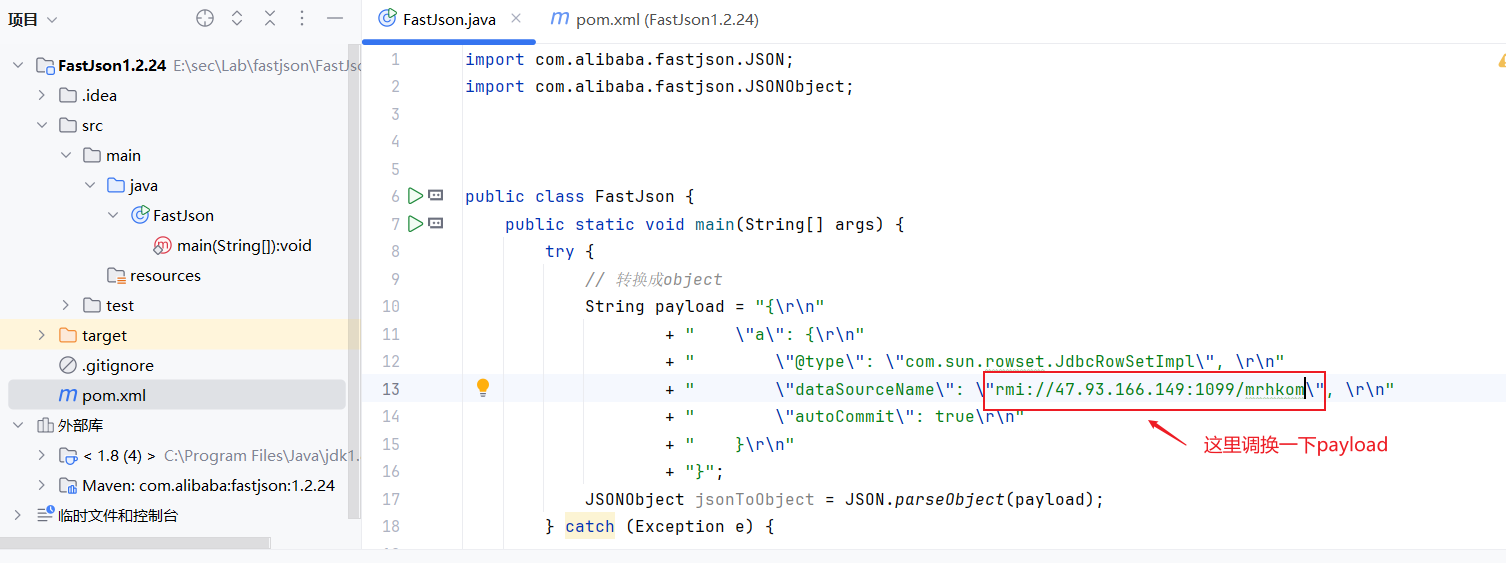This screenshot has height=563, width=1506.
Task: Open the yellow lightbulb quick-fix on line 13
Action: pos(483,388)
